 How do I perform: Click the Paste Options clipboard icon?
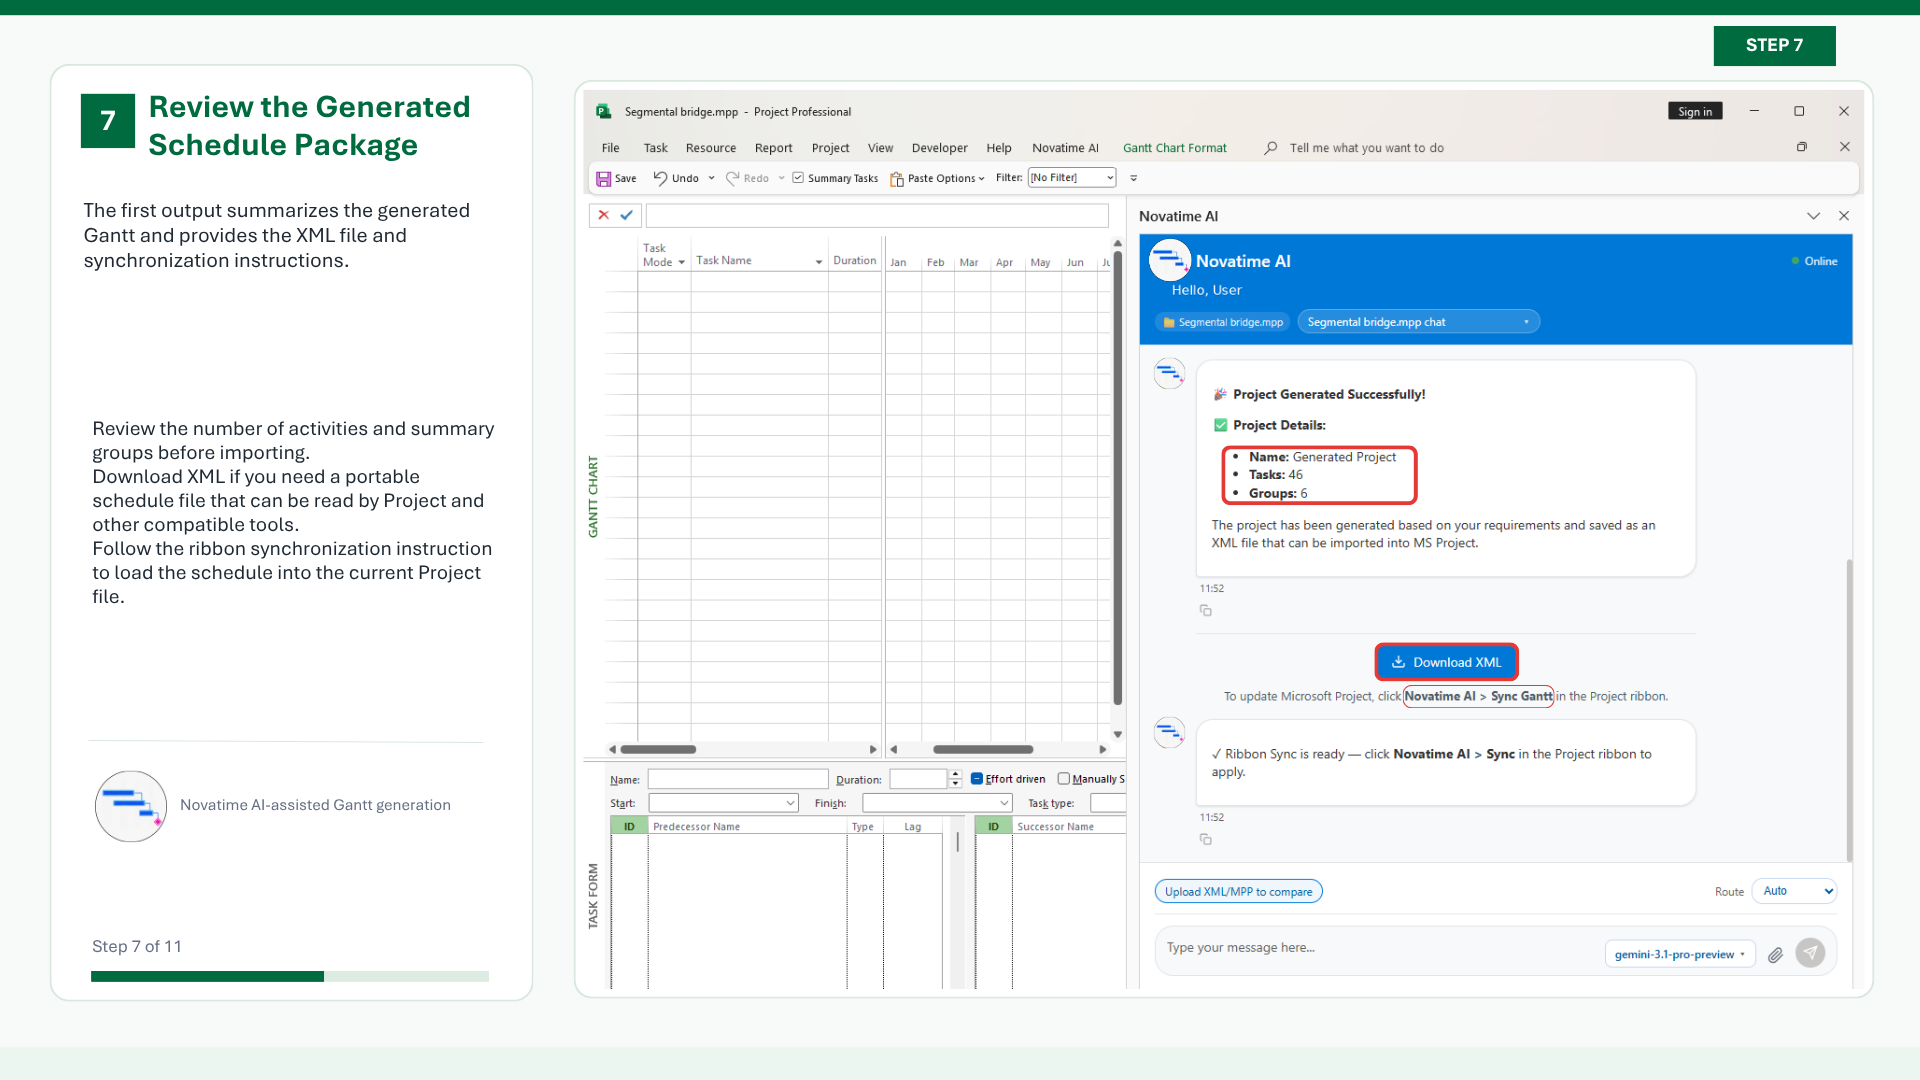[x=897, y=178]
